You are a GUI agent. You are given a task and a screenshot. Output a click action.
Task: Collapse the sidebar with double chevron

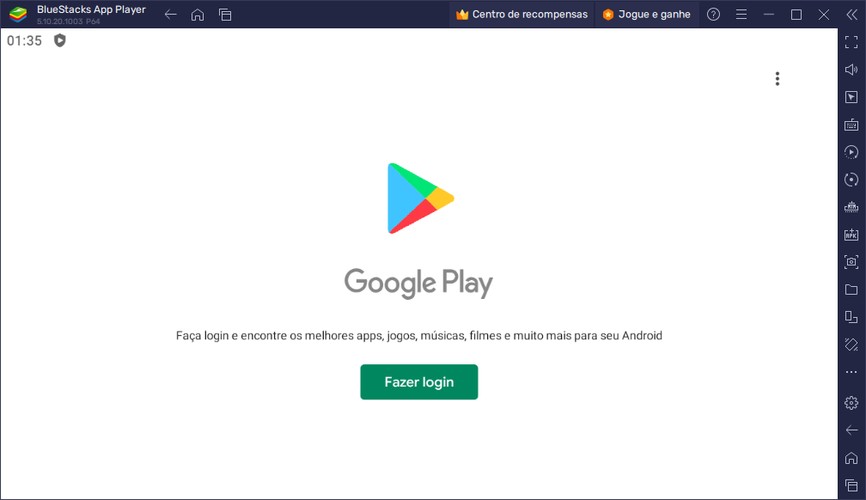pos(852,14)
